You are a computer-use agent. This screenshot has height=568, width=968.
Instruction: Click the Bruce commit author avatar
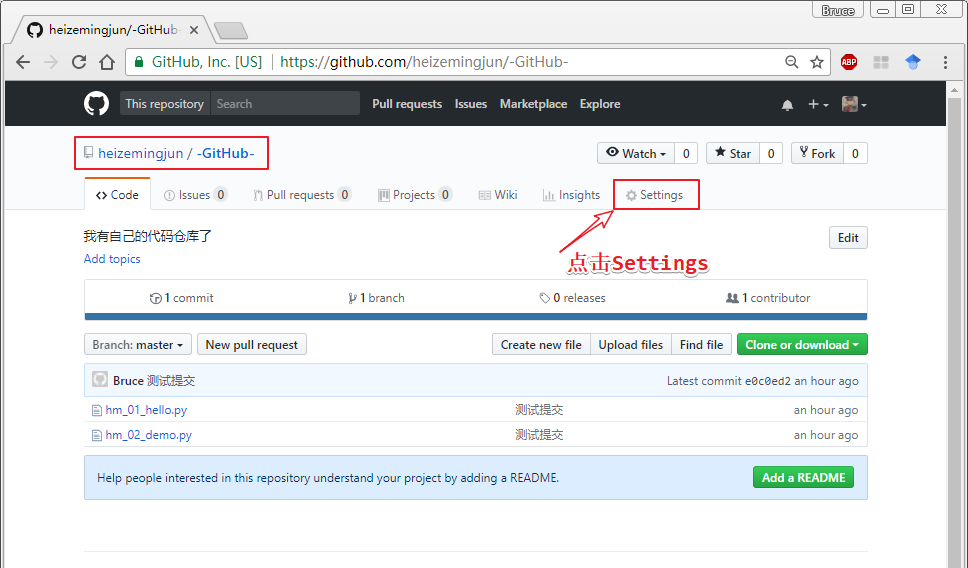pyautogui.click(x=100, y=380)
